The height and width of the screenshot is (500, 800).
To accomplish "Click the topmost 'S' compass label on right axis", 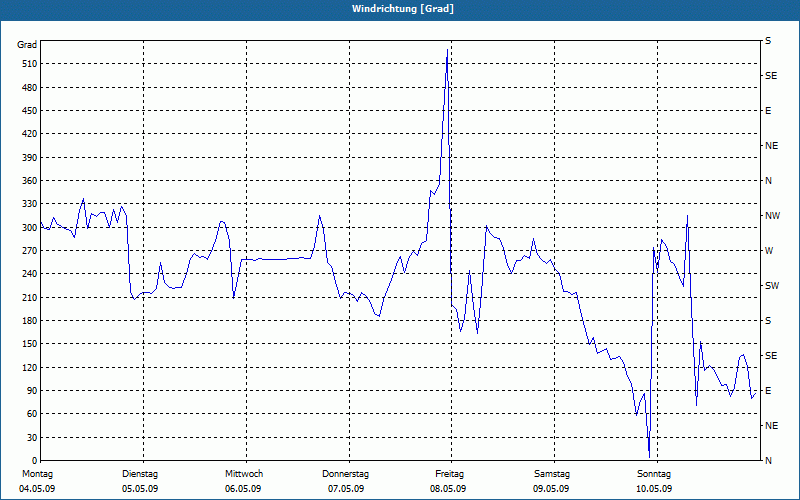I will click(768, 41).
